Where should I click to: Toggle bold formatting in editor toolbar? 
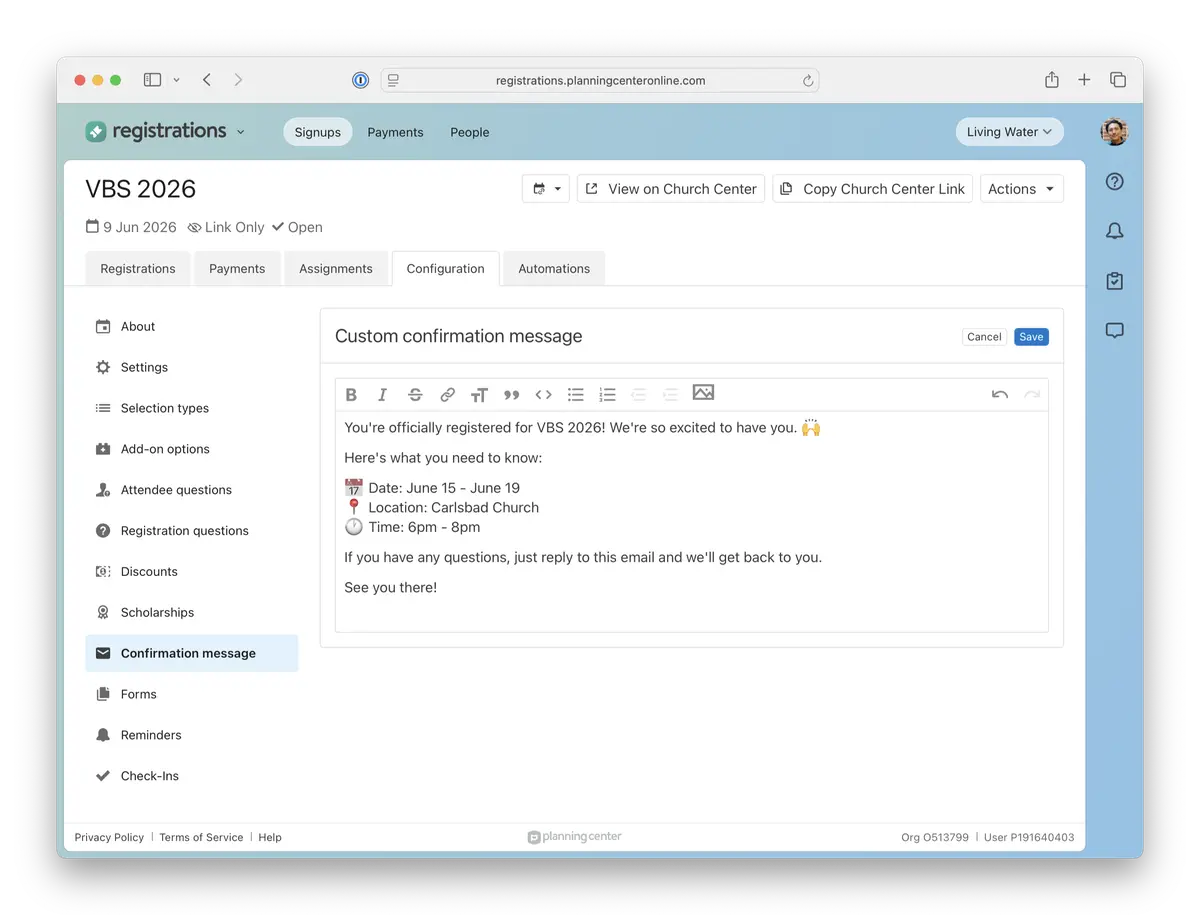point(351,395)
